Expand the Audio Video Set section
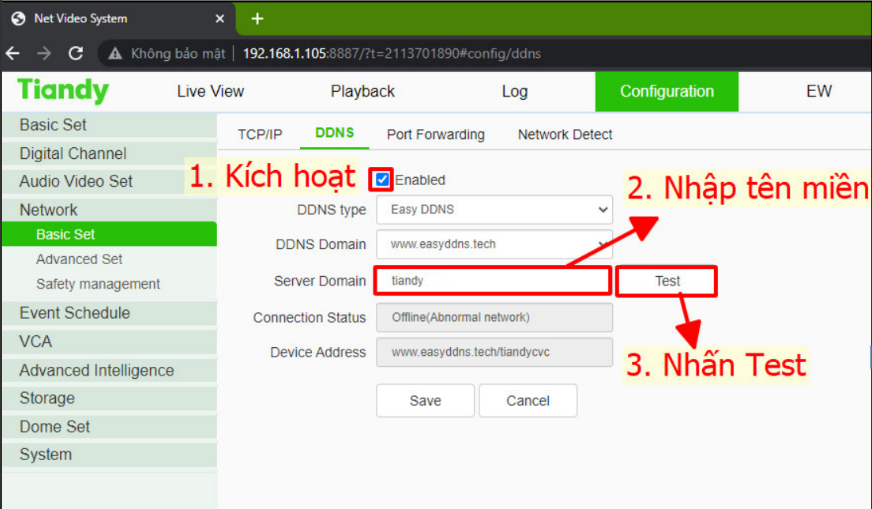 [110, 181]
